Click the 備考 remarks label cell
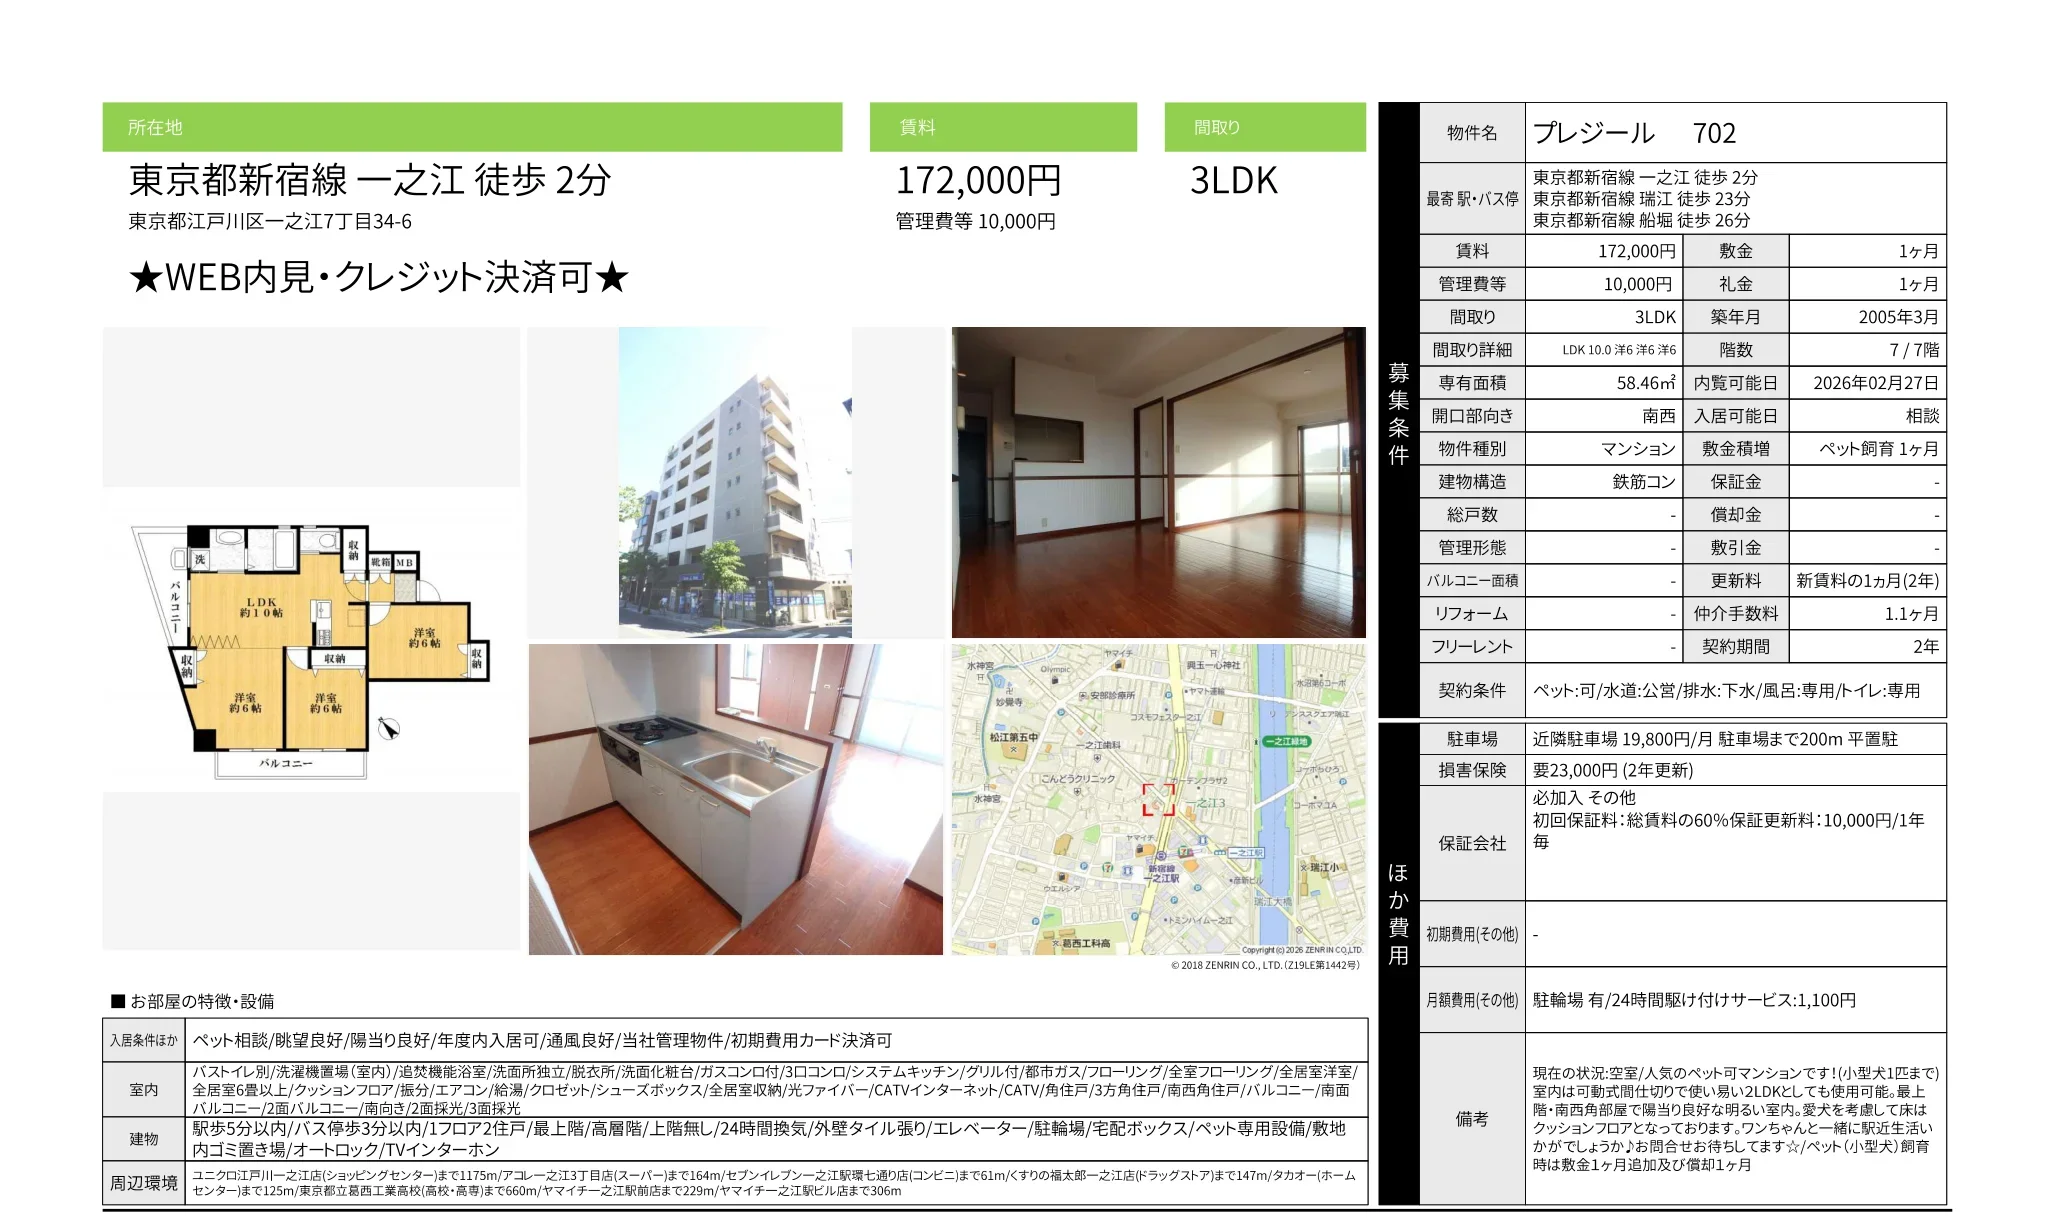Image resolution: width=2056 pixels, height=1223 pixels. point(1471,1118)
